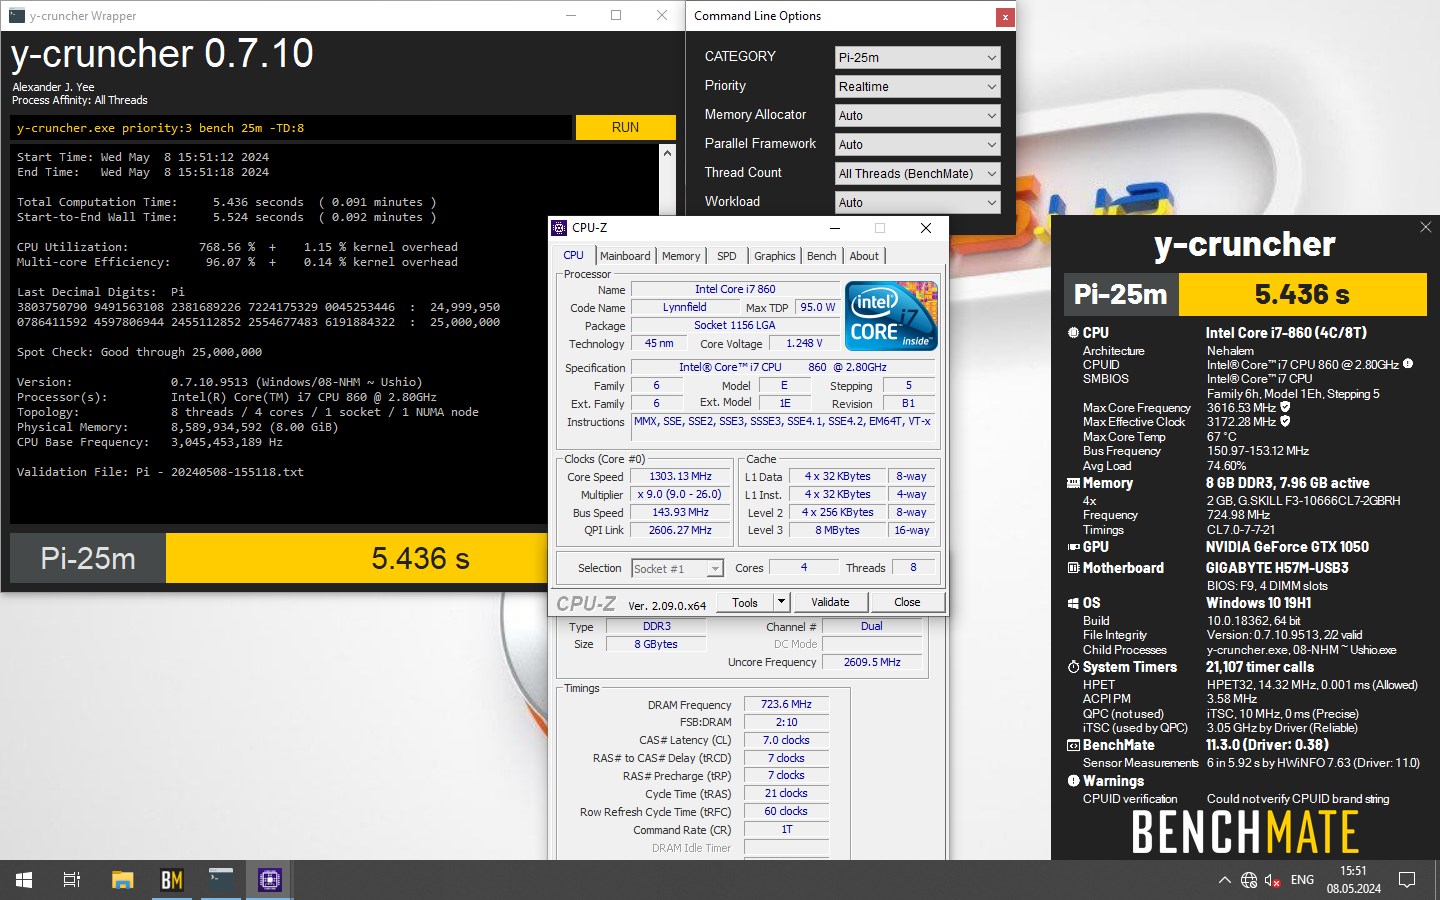Viewport: 1440px width, 900px height.
Task: Open the notification center icon
Action: point(1407,880)
